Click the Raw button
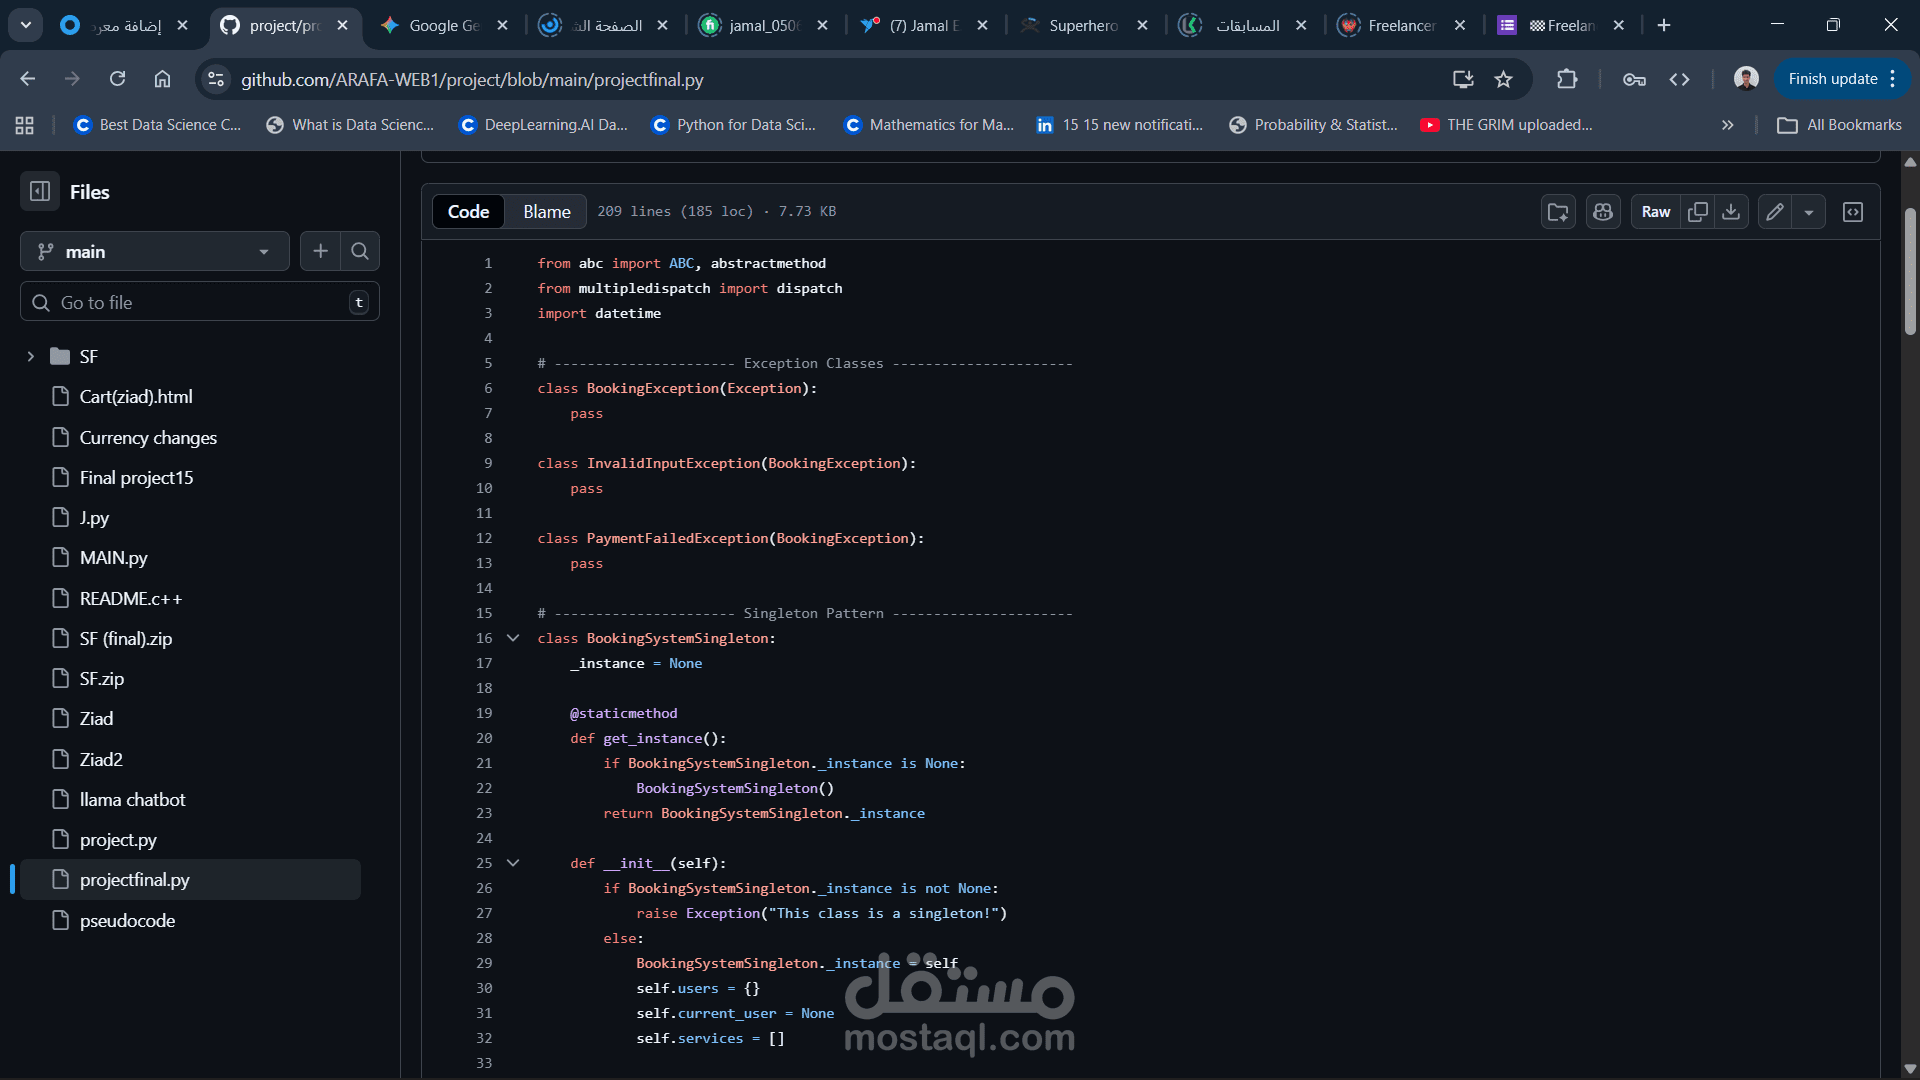Viewport: 1920px width, 1080px height. (x=1655, y=212)
